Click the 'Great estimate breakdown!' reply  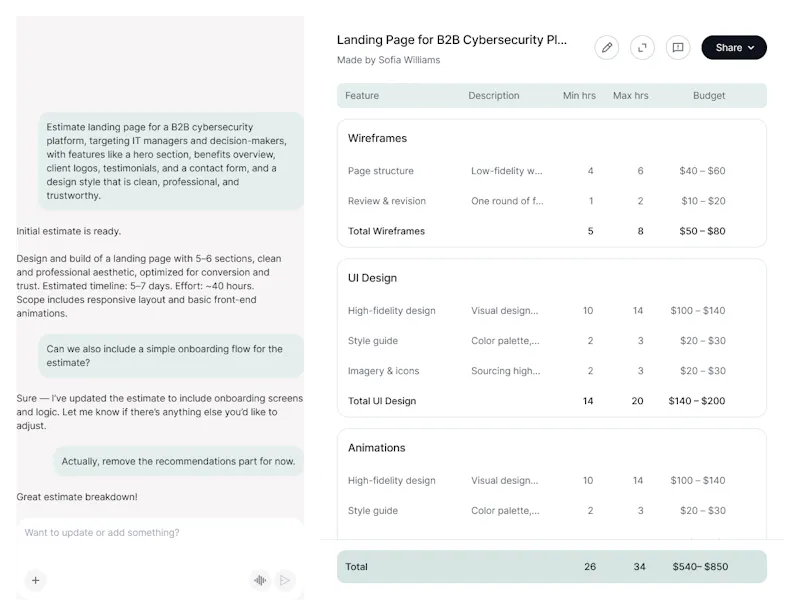(77, 497)
